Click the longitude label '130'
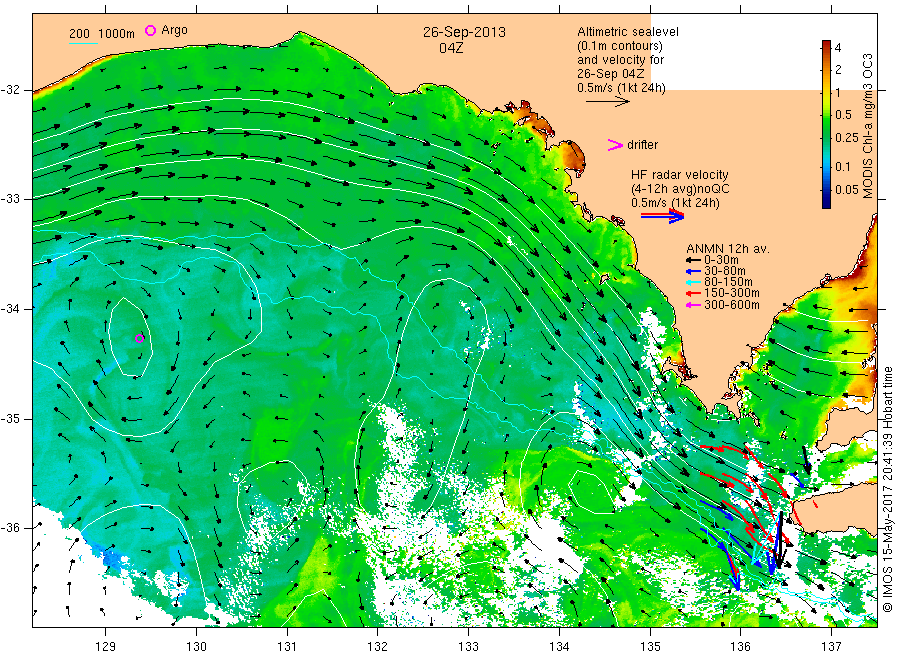Screen dimensions: 900x660 [x=196, y=647]
